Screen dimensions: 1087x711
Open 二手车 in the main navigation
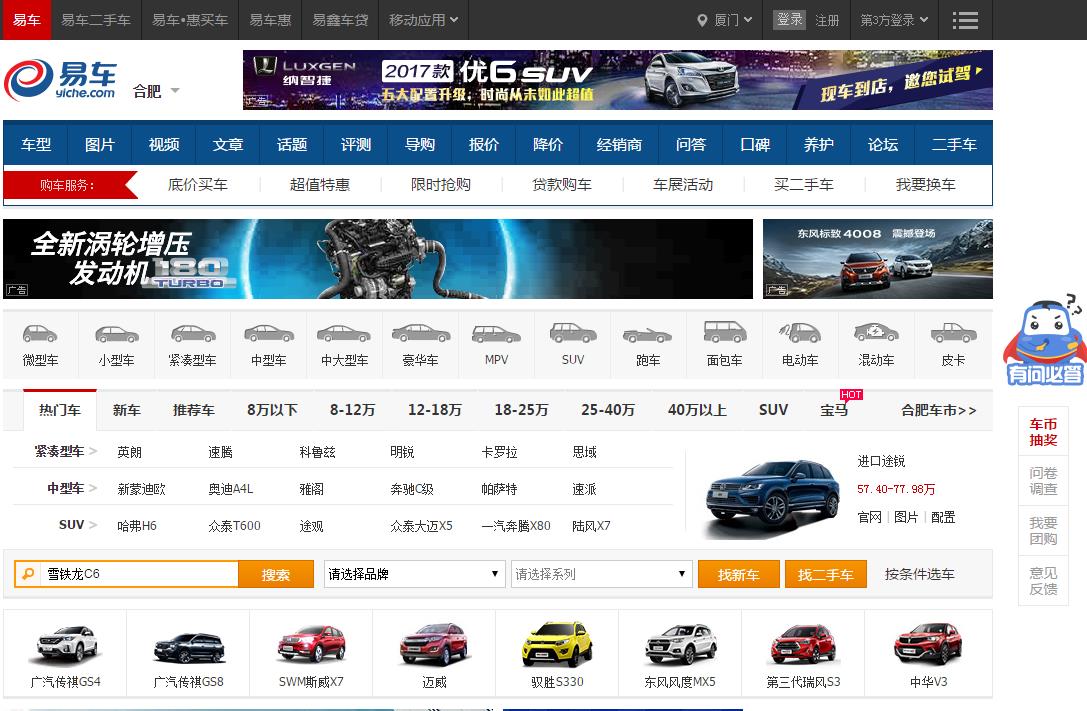(x=954, y=144)
